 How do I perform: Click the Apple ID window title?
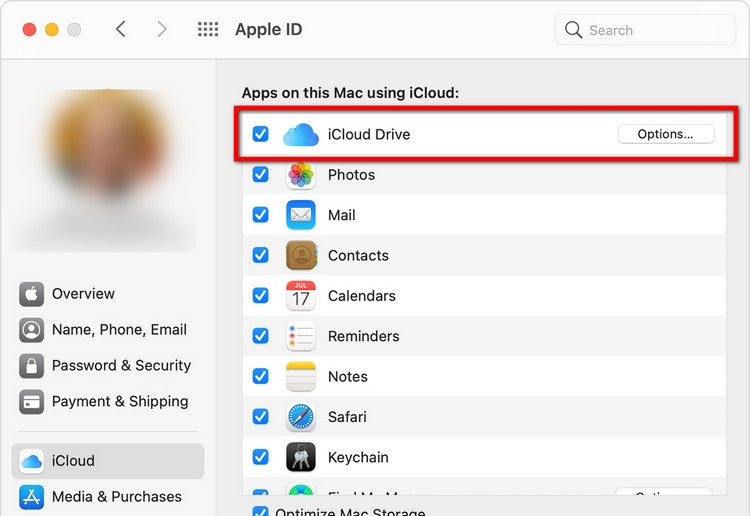point(268,30)
